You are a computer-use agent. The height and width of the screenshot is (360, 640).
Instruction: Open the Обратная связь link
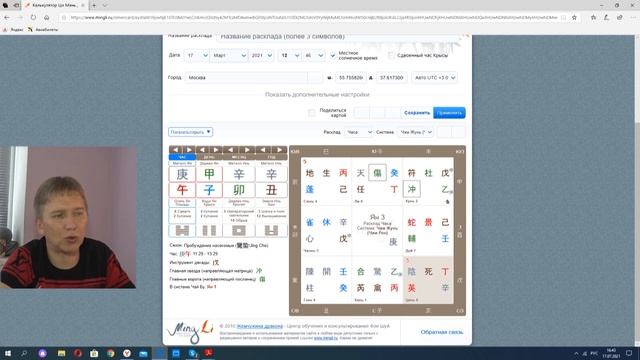[x=442, y=332]
